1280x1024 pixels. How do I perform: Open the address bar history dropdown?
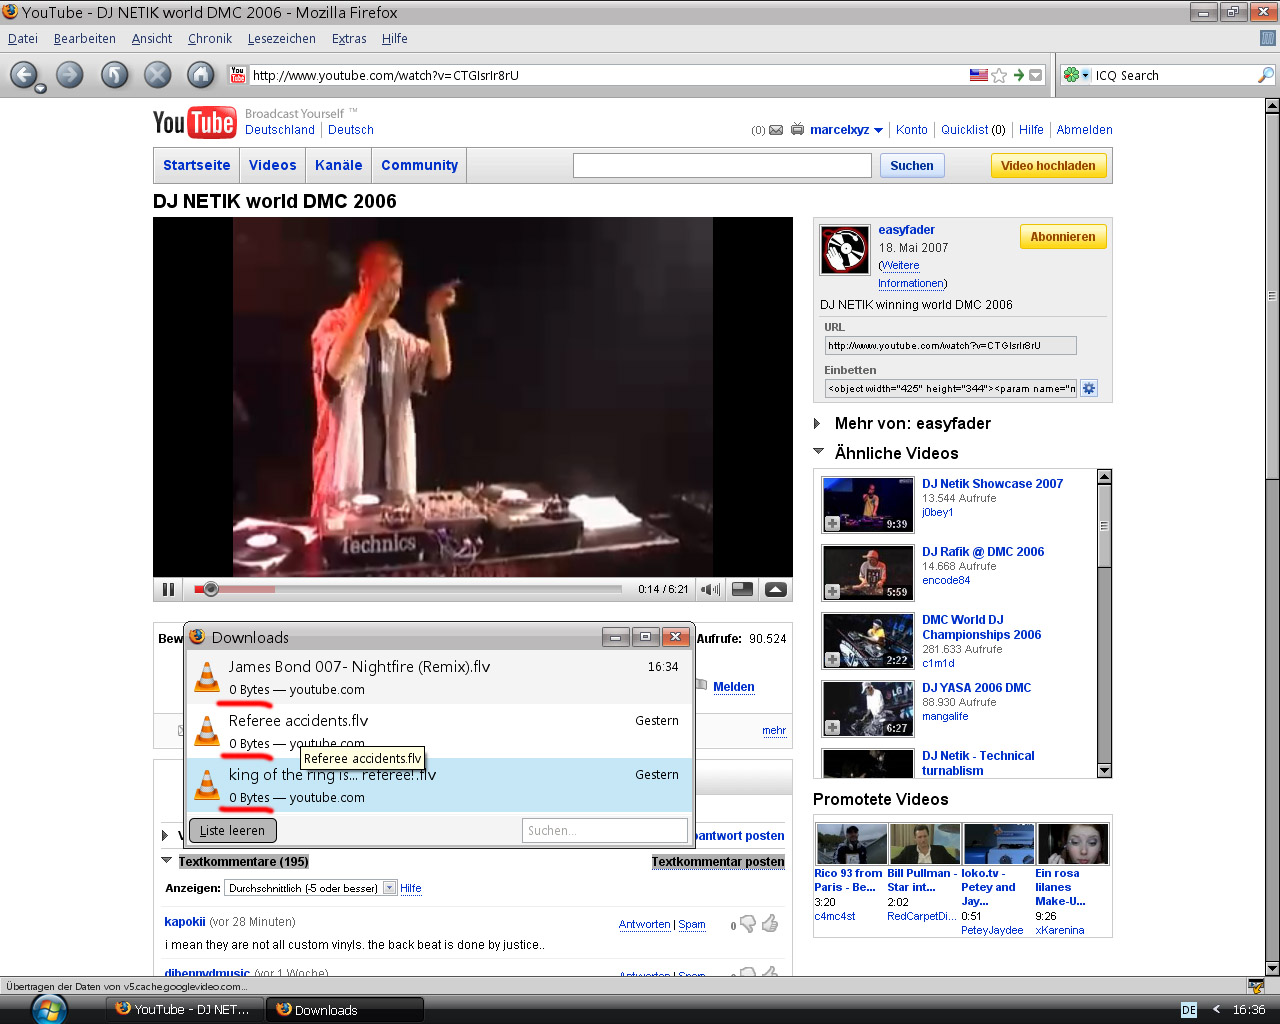click(x=1036, y=75)
